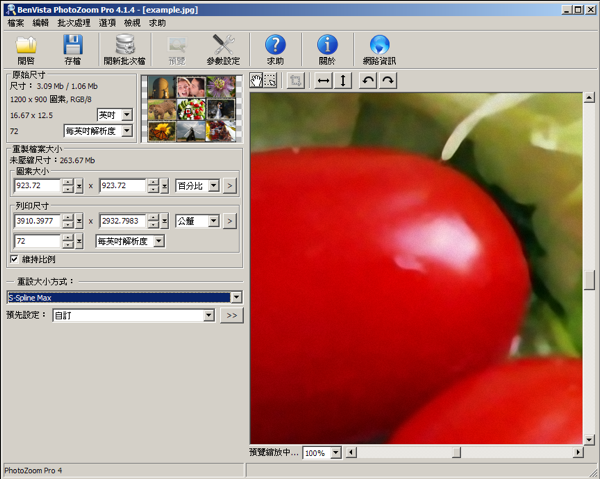
Task: Open print size 每英吋解析度 dropdown
Action: click(159, 241)
